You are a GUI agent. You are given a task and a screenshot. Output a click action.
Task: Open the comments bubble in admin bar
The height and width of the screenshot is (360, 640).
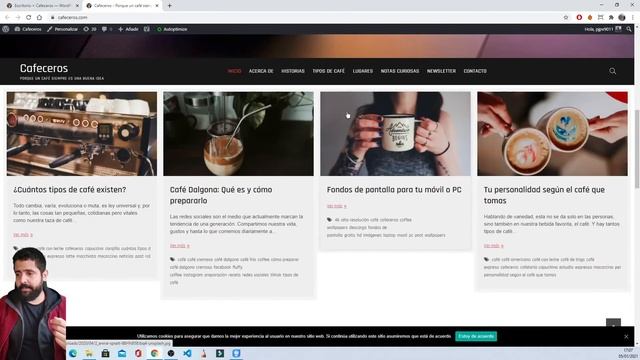(107, 29)
